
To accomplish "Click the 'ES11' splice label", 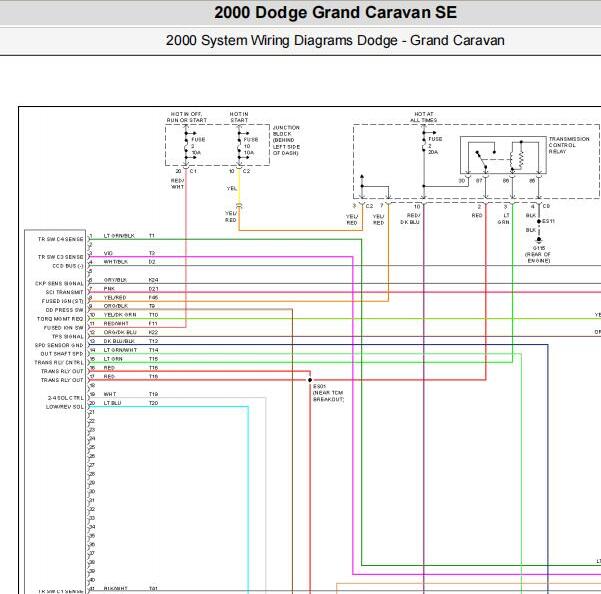I will point(549,222).
